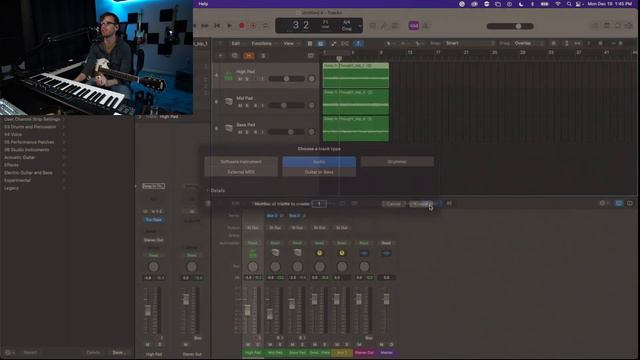
Task: Open the Functions menu in the tracks area
Action: 262,43
